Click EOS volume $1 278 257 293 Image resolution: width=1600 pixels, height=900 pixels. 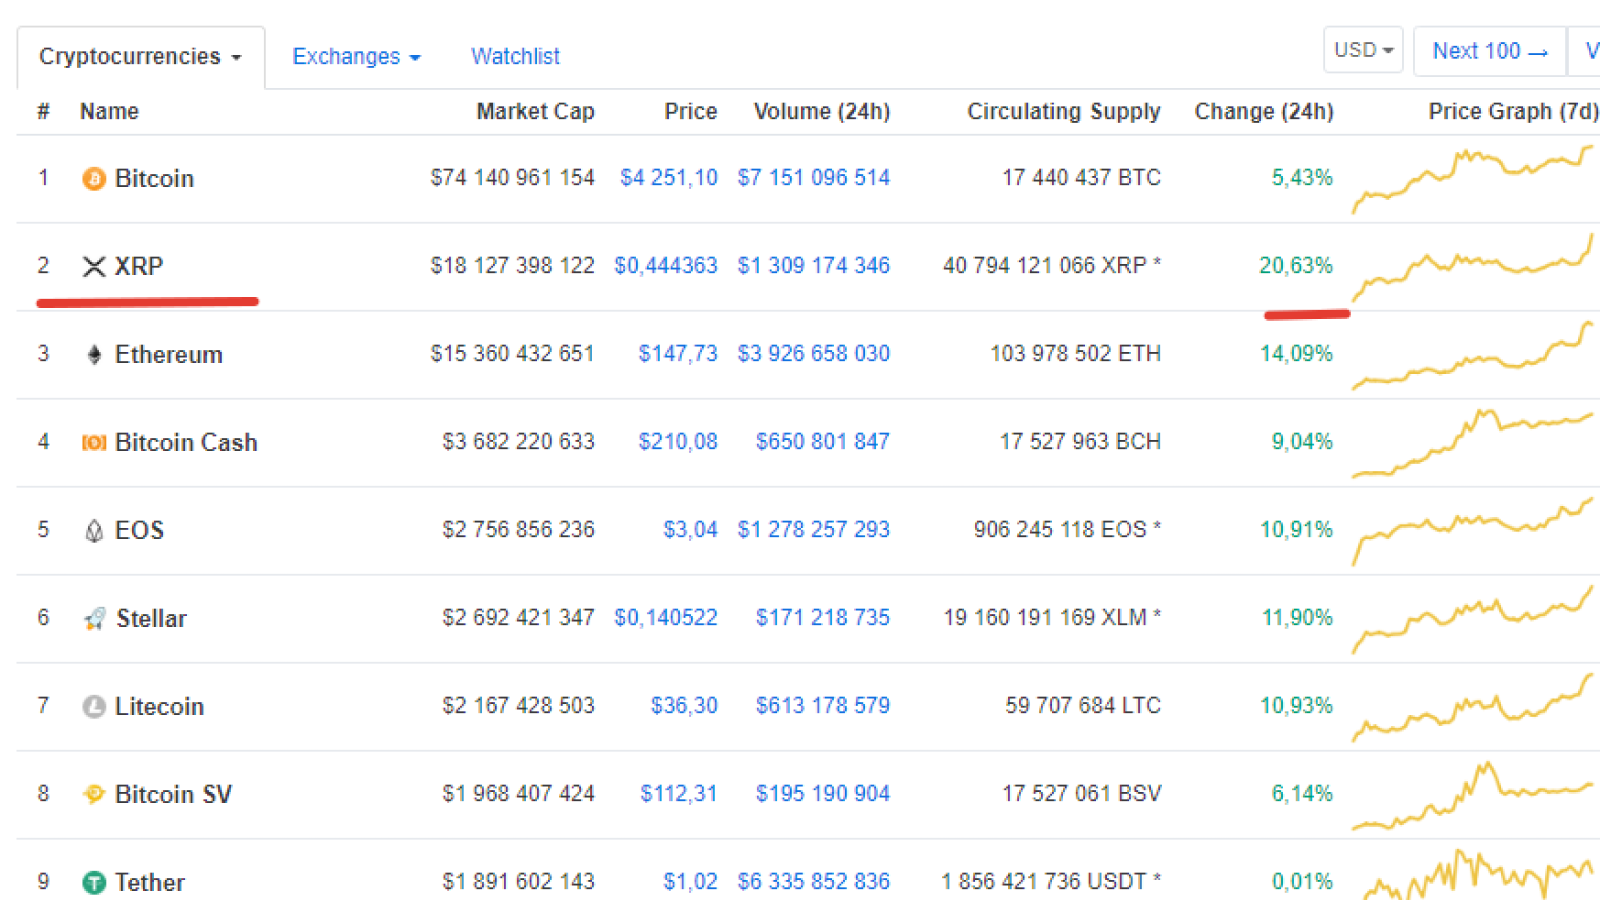click(x=814, y=530)
